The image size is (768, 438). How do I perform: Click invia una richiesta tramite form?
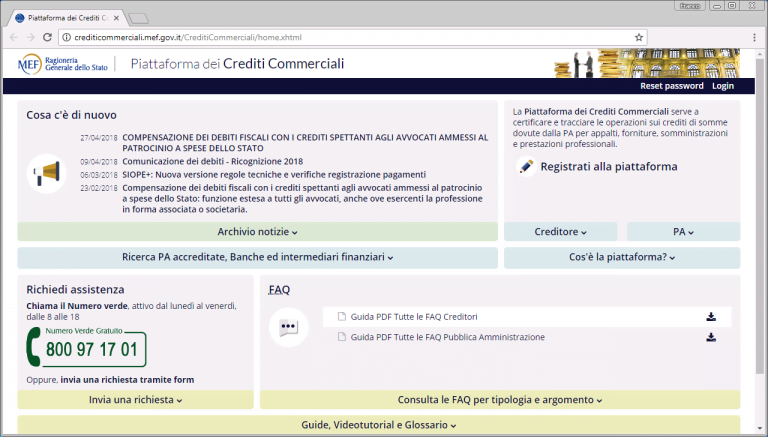tap(127, 380)
